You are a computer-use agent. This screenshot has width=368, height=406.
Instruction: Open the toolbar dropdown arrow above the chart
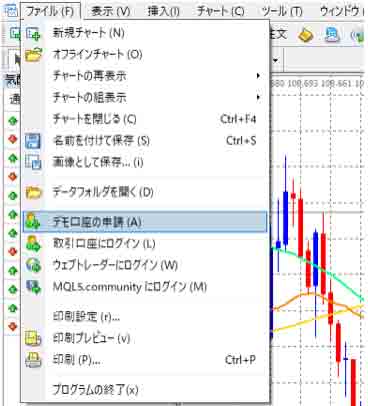pos(275,60)
